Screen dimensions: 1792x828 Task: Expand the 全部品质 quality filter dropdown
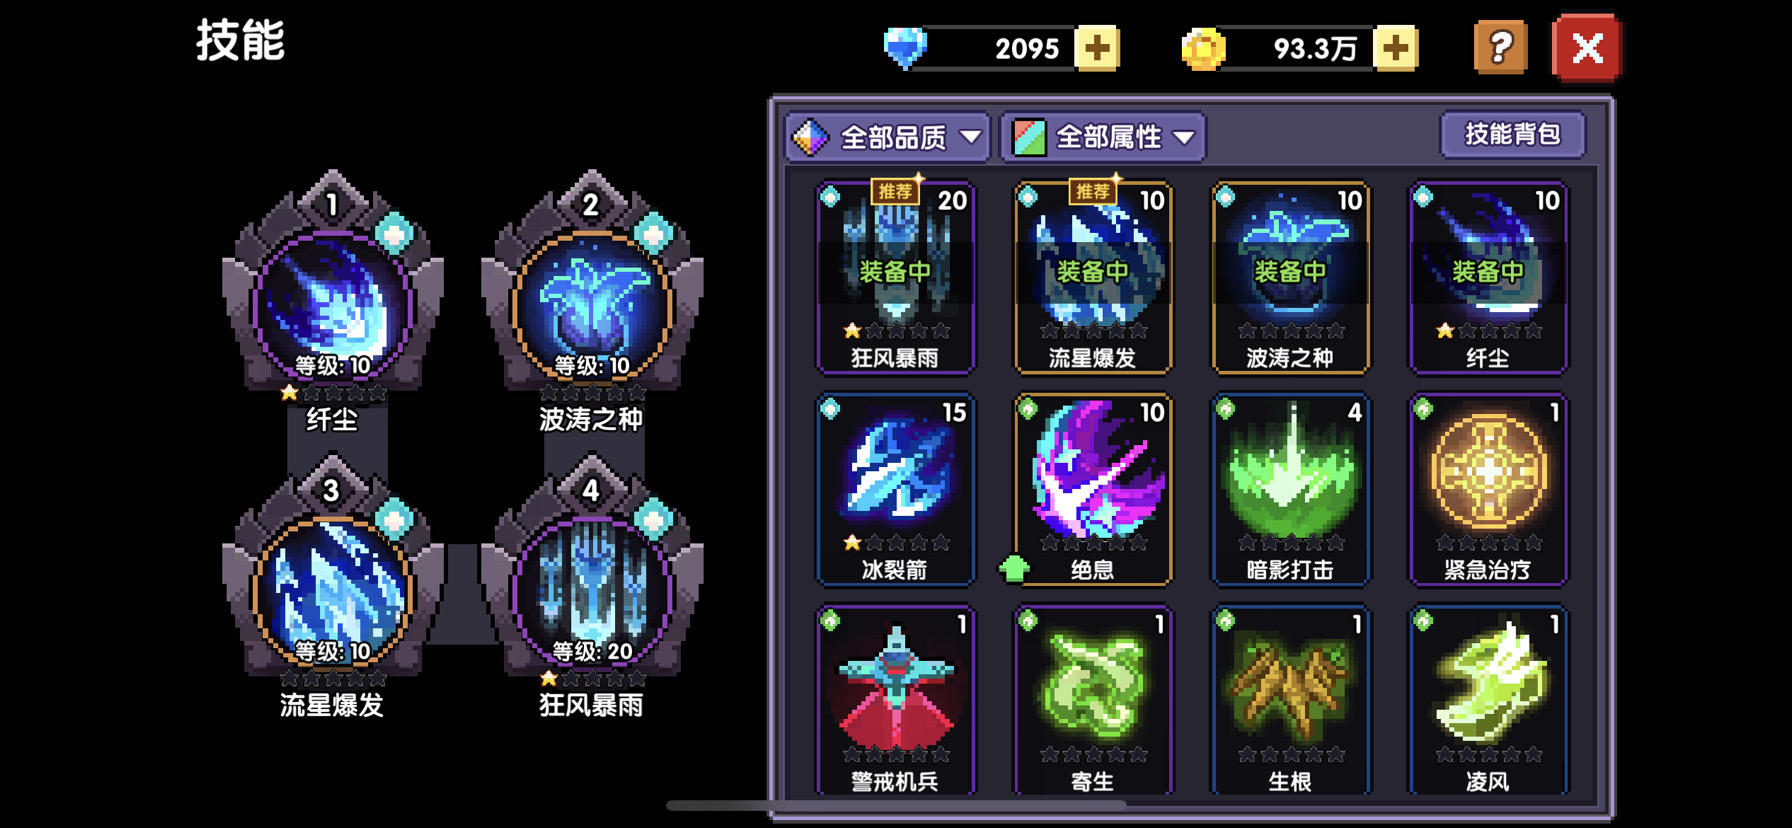(887, 137)
